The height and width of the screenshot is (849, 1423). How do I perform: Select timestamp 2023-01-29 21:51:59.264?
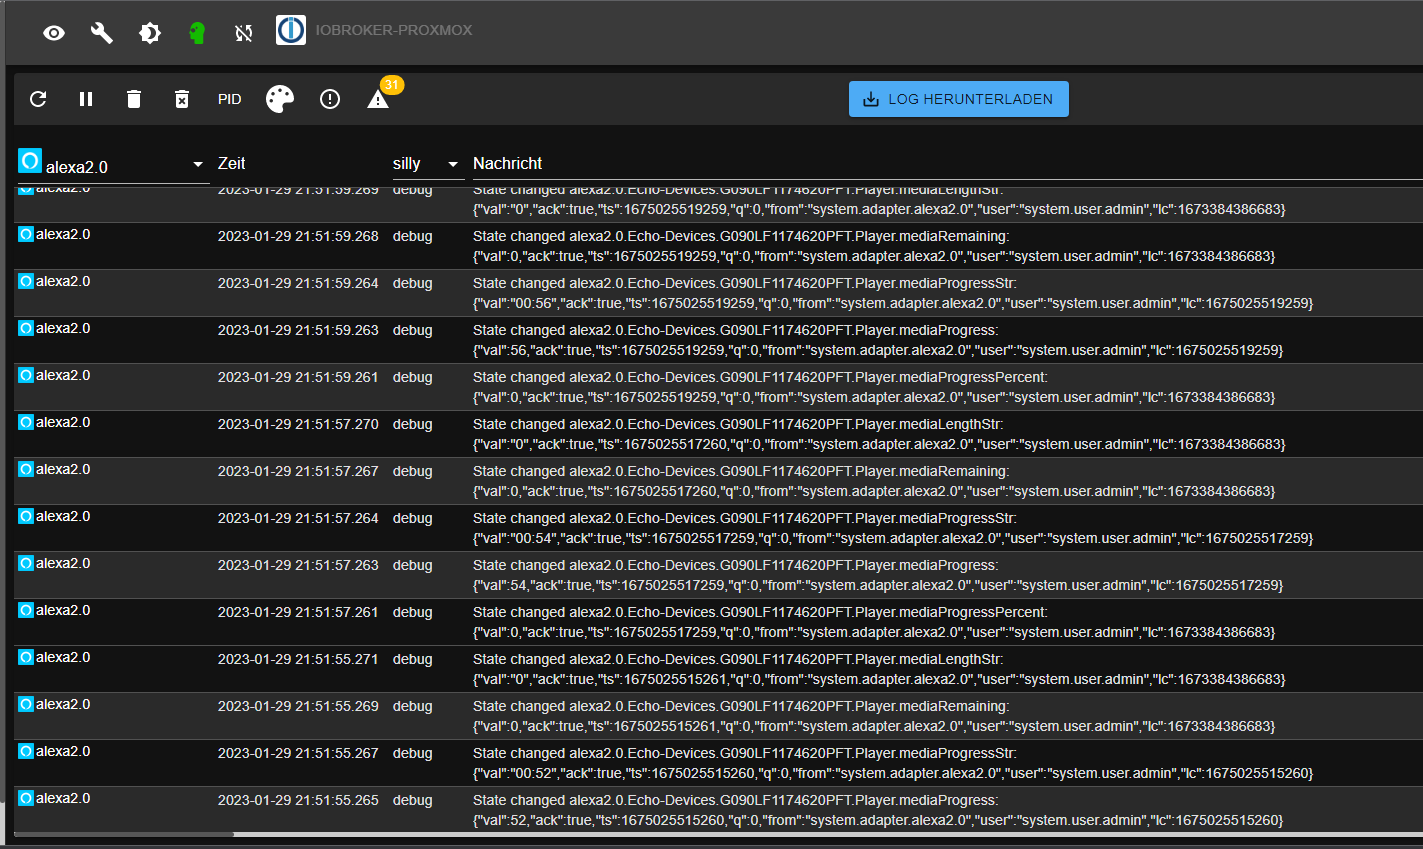(x=298, y=283)
